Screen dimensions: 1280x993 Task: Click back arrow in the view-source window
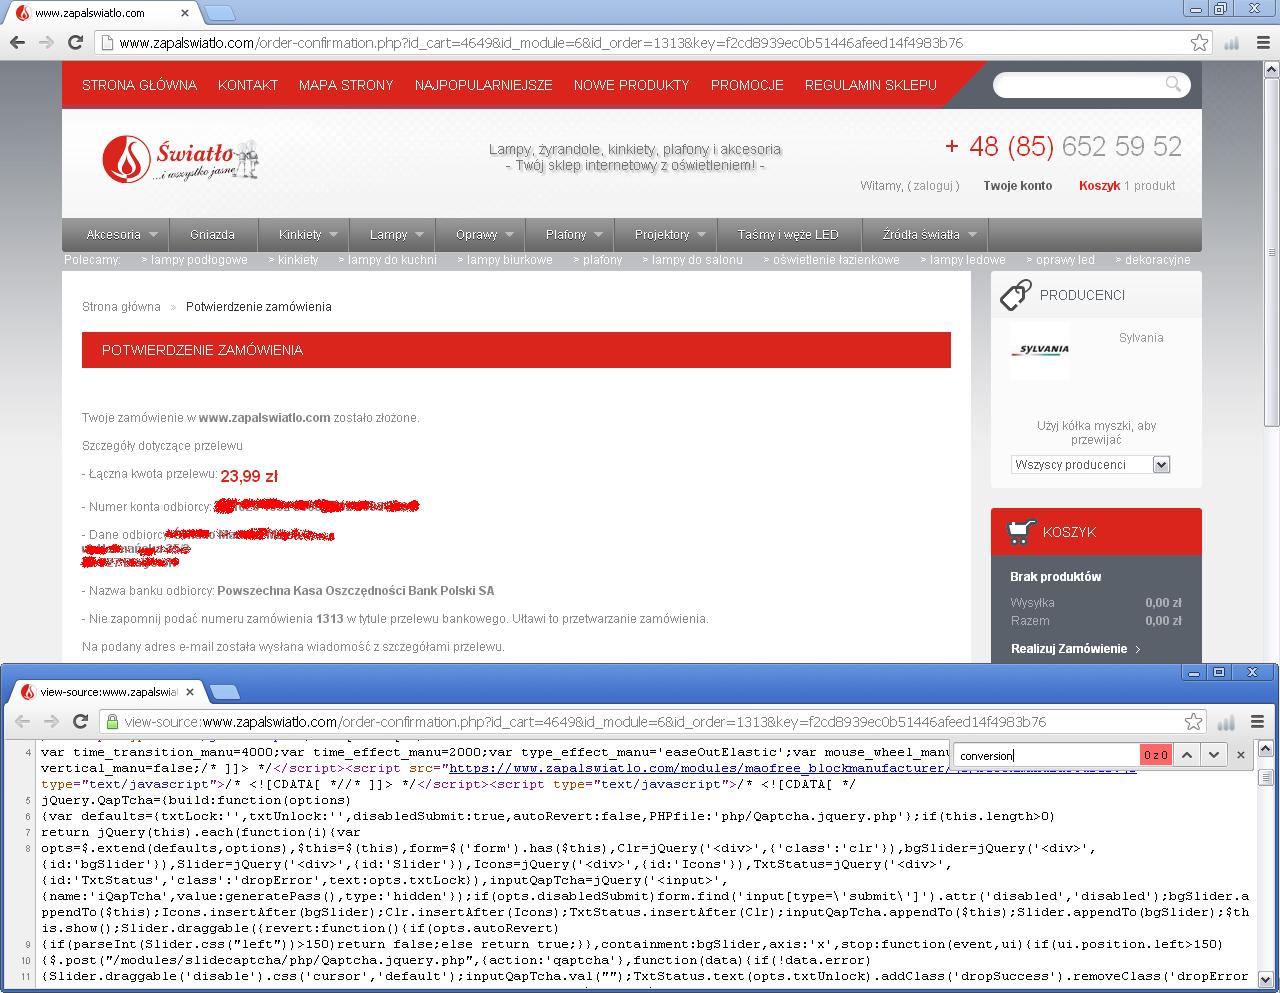pos(22,721)
